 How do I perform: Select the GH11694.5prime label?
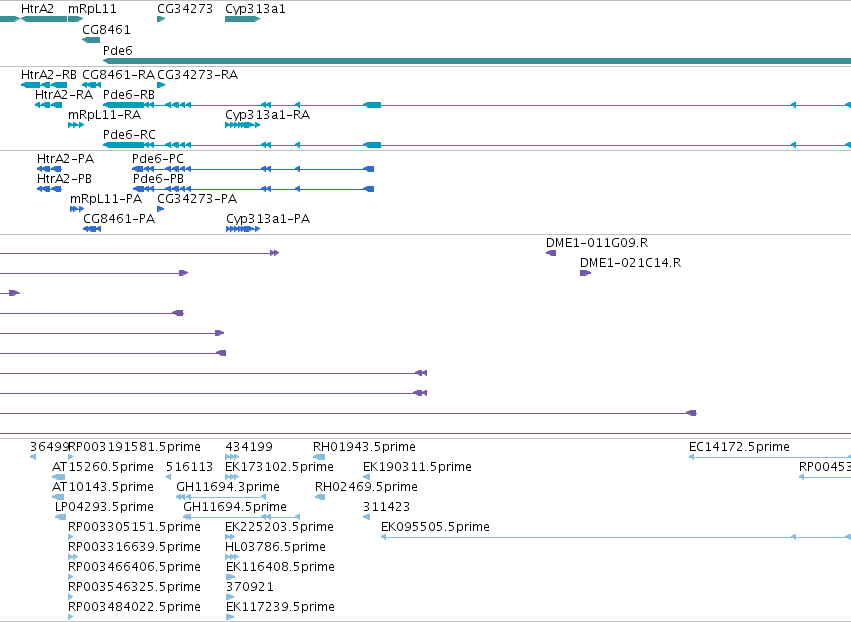(x=235, y=507)
